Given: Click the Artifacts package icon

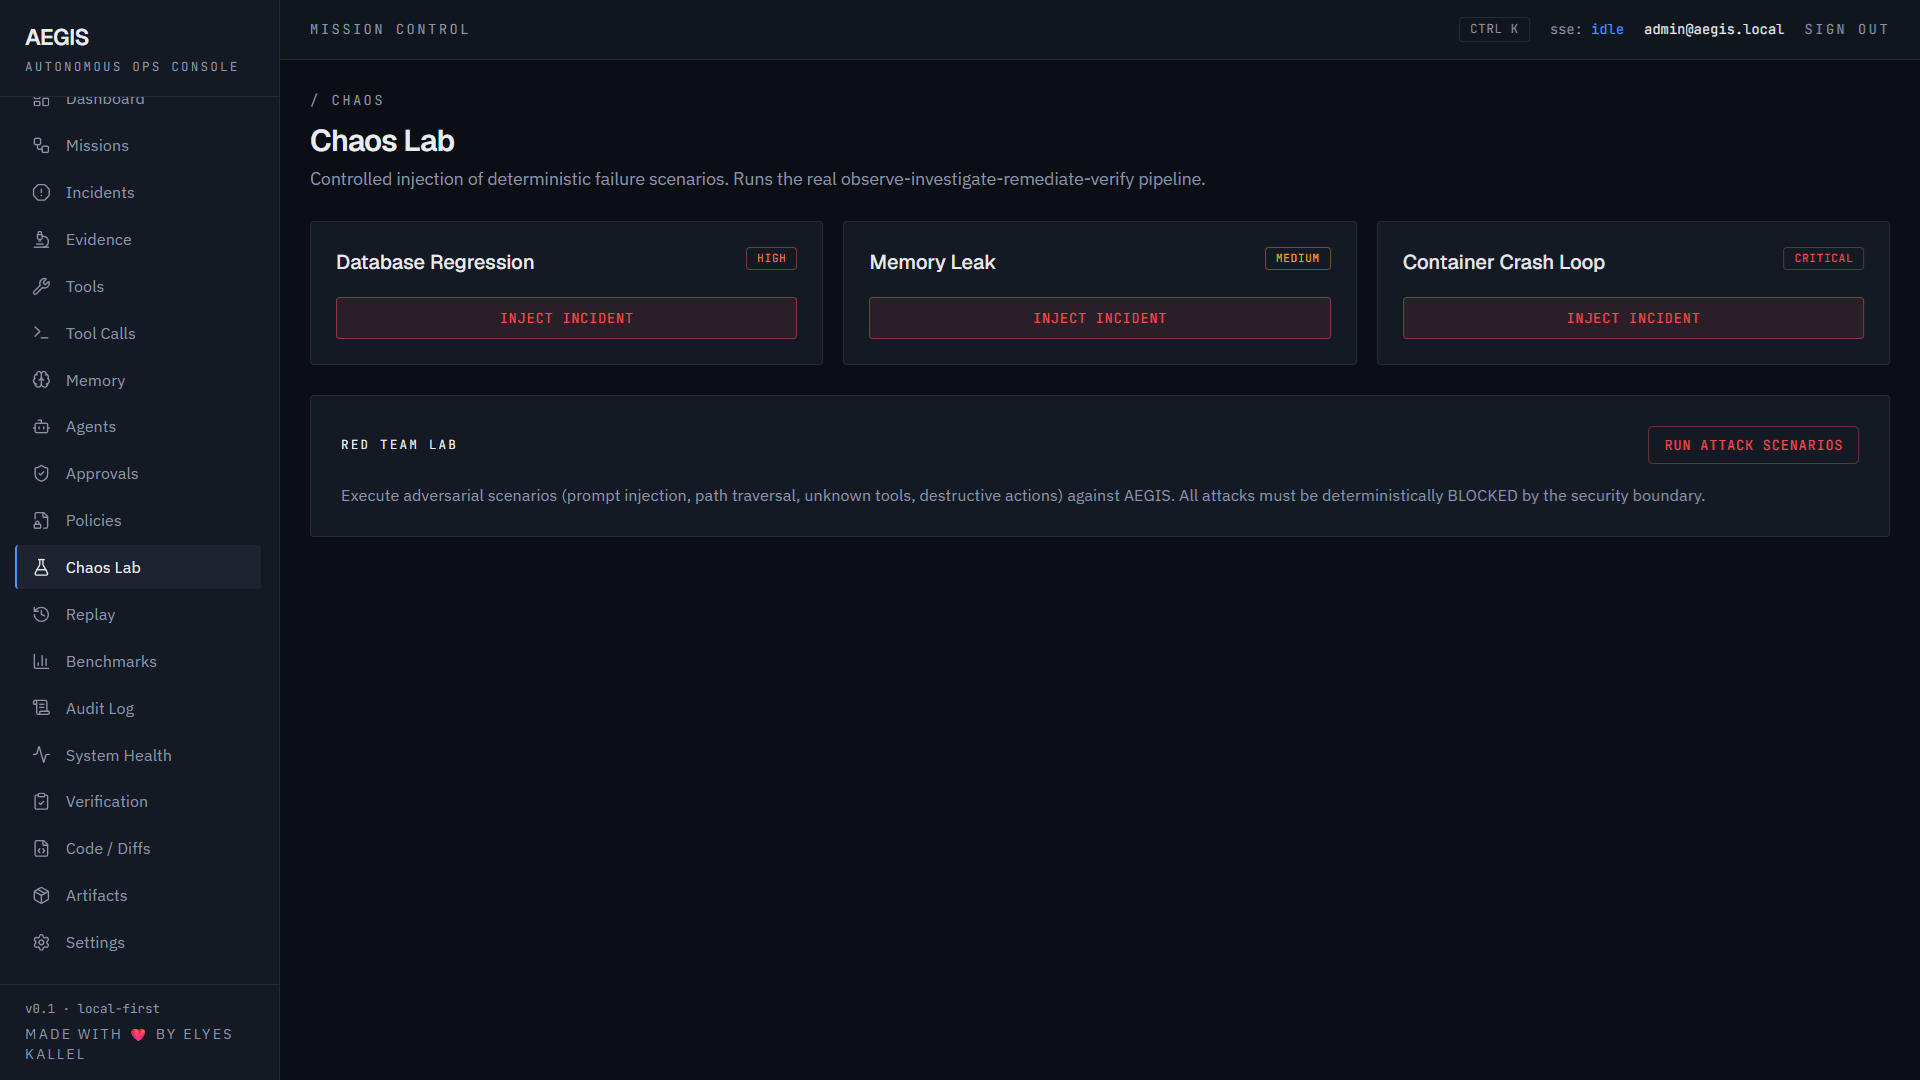Looking at the screenshot, I should (41, 896).
